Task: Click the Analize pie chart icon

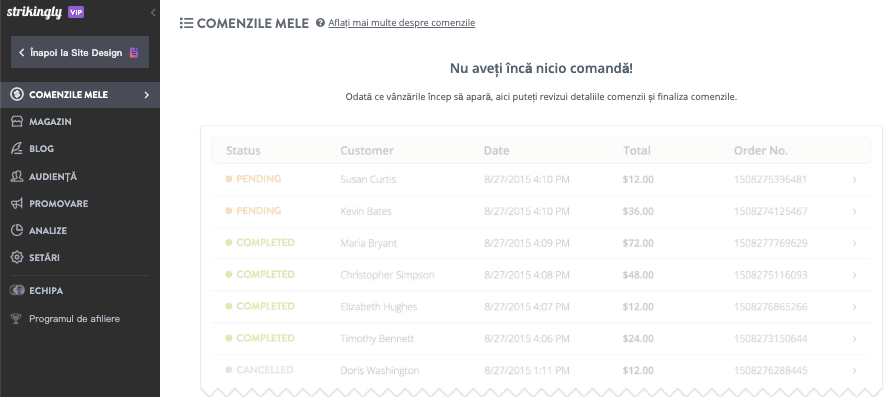Action: coord(17,231)
